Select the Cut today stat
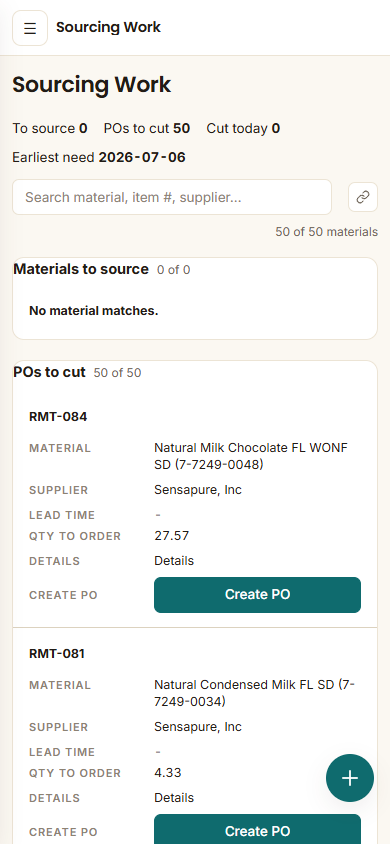 (243, 129)
